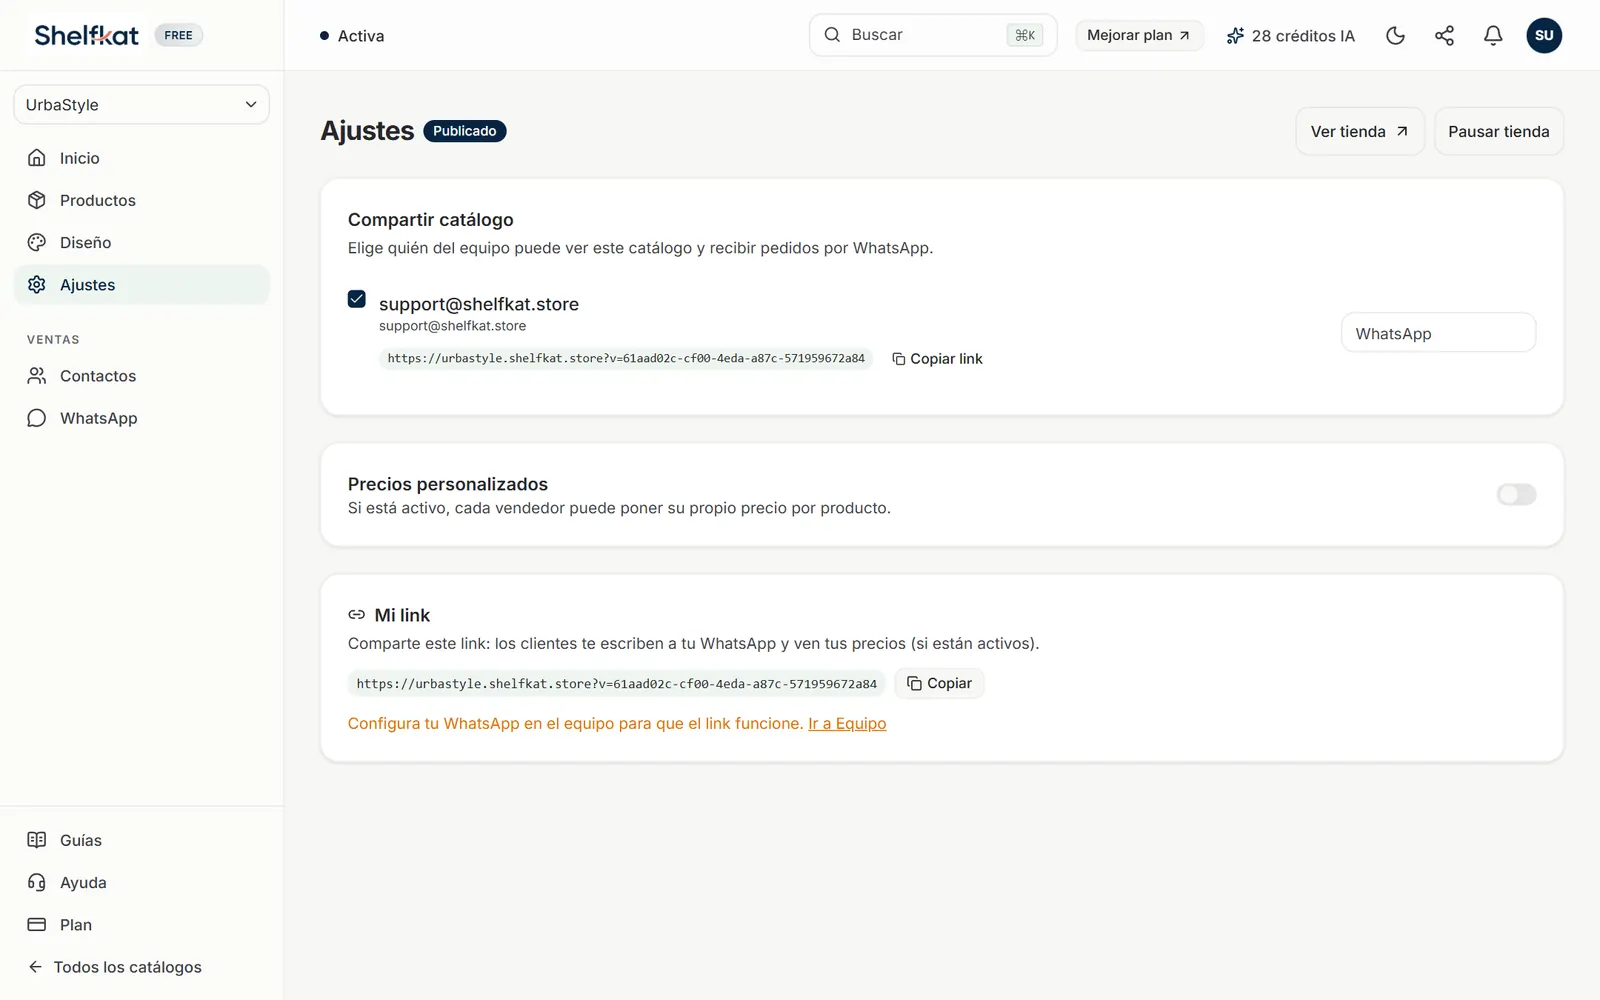Click the FREE plan badge
The height and width of the screenshot is (1000, 1600).
[x=179, y=35]
